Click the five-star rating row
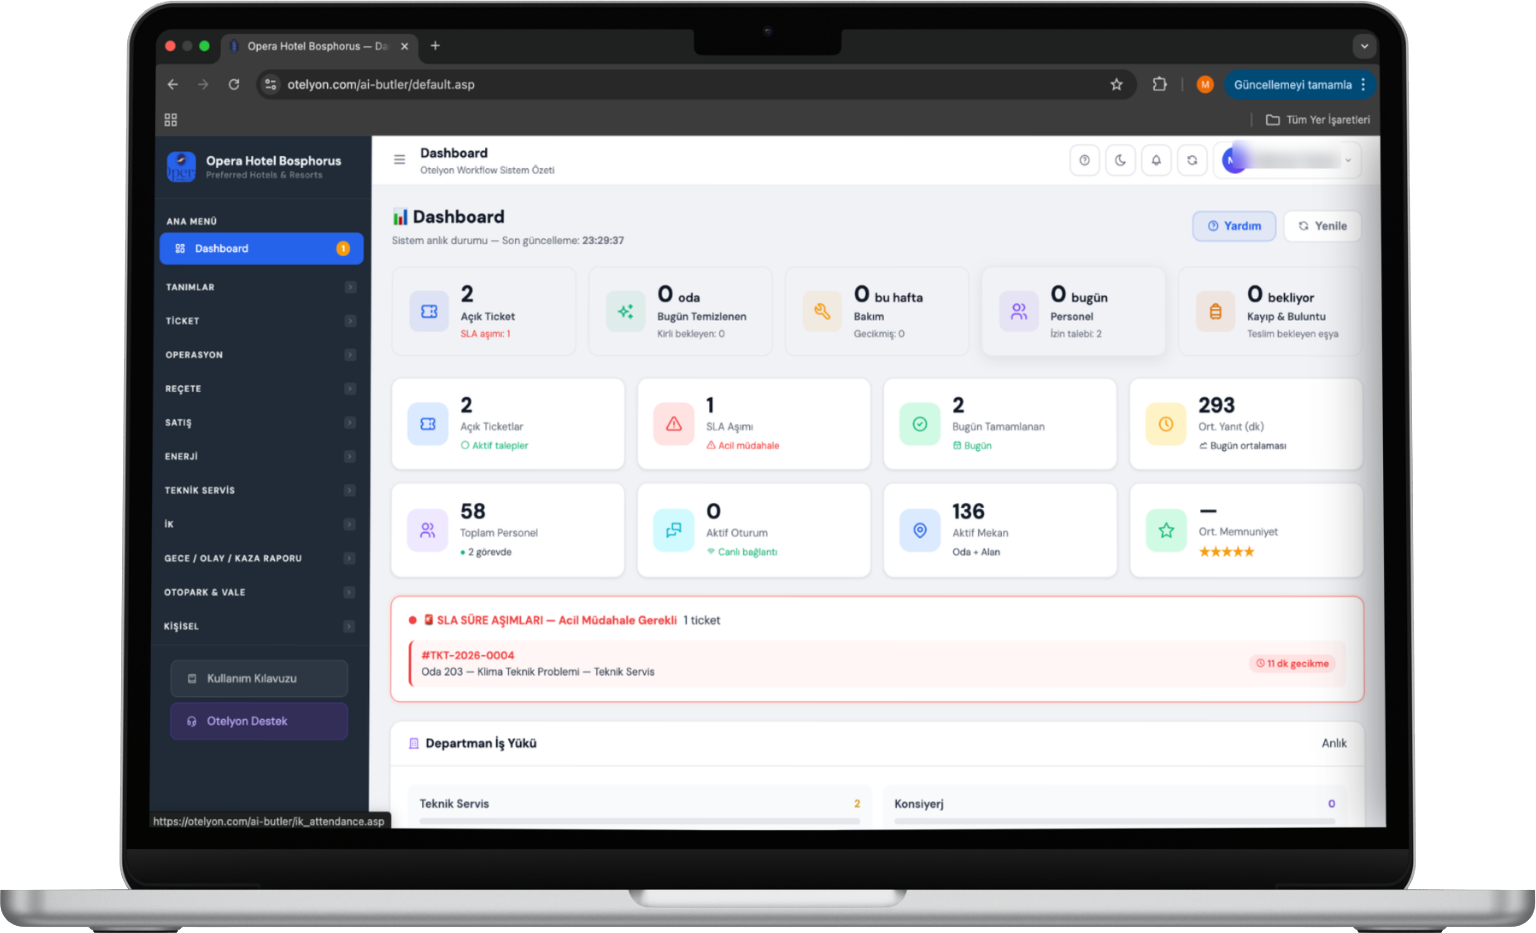This screenshot has width=1536, height=933. 1226,552
